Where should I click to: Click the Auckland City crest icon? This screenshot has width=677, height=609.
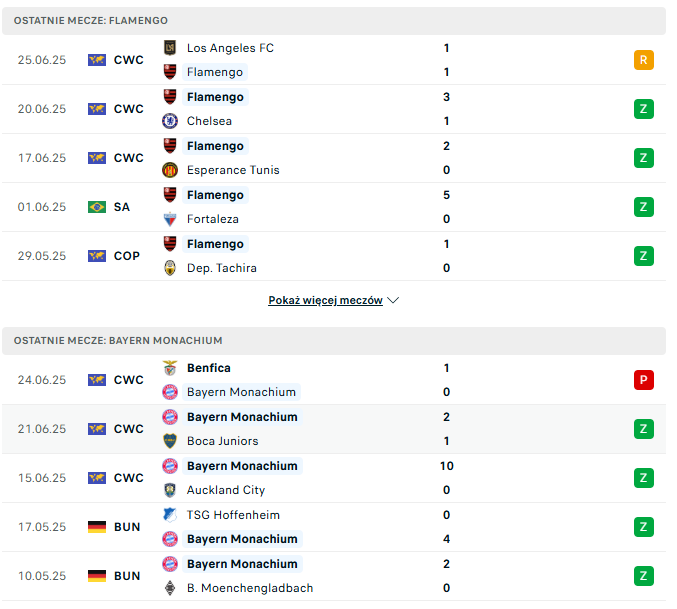click(170, 490)
